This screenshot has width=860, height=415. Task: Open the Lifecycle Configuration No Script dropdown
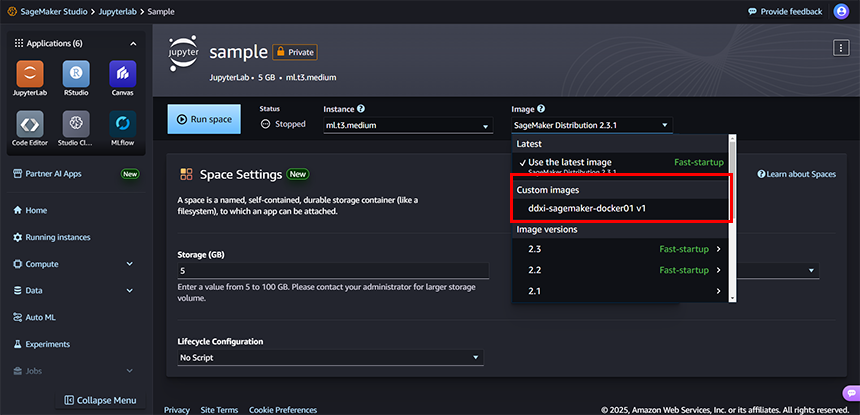pos(330,357)
